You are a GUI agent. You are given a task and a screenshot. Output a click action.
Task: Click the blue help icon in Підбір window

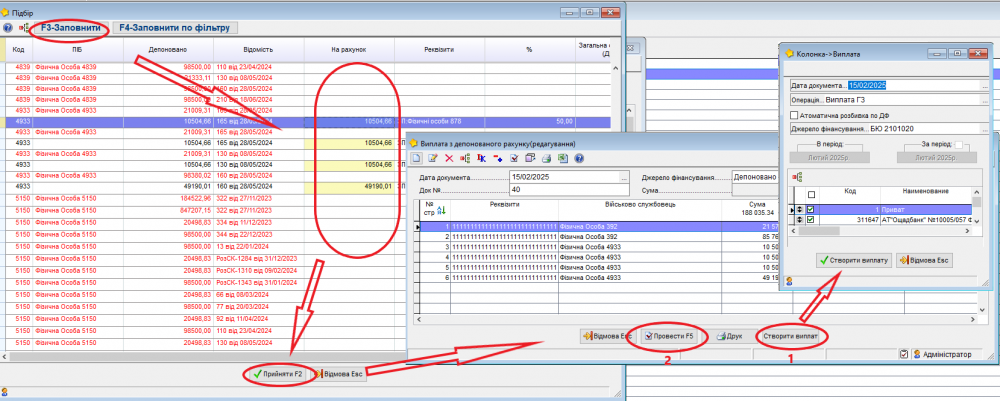9,28
